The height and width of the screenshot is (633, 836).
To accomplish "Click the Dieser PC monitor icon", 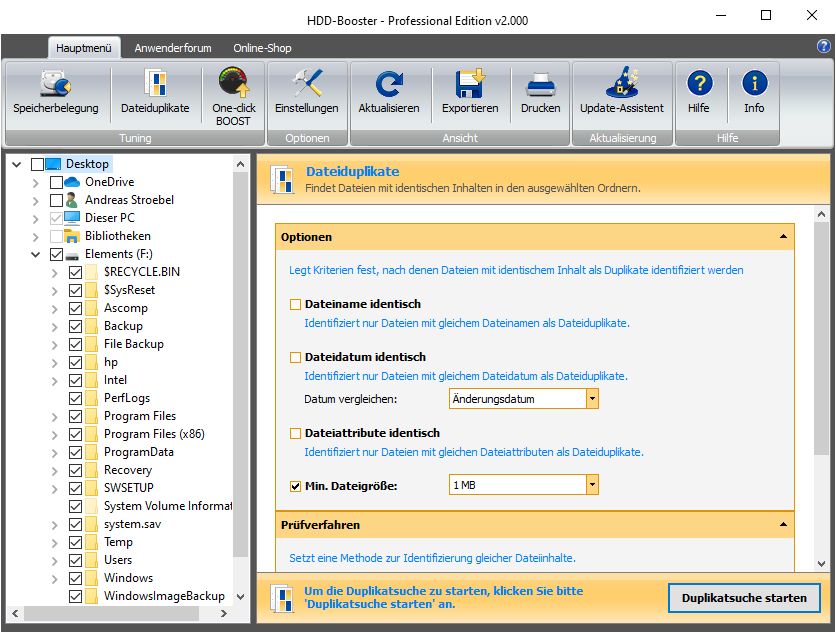I will click(x=72, y=218).
